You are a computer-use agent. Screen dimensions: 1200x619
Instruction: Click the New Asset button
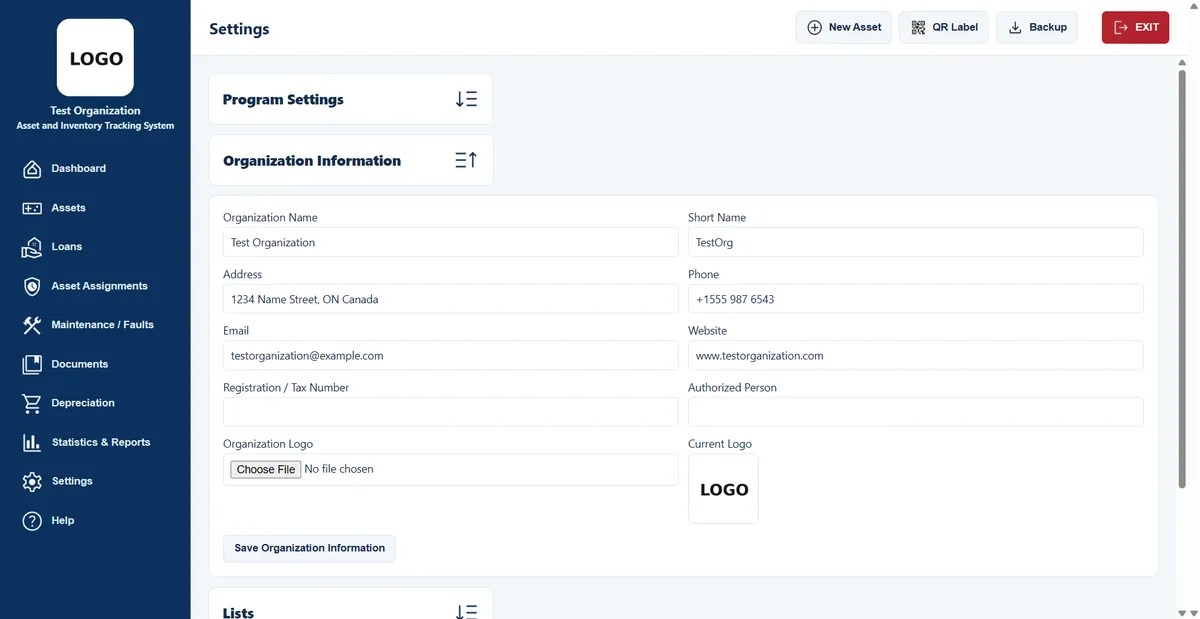(x=844, y=27)
